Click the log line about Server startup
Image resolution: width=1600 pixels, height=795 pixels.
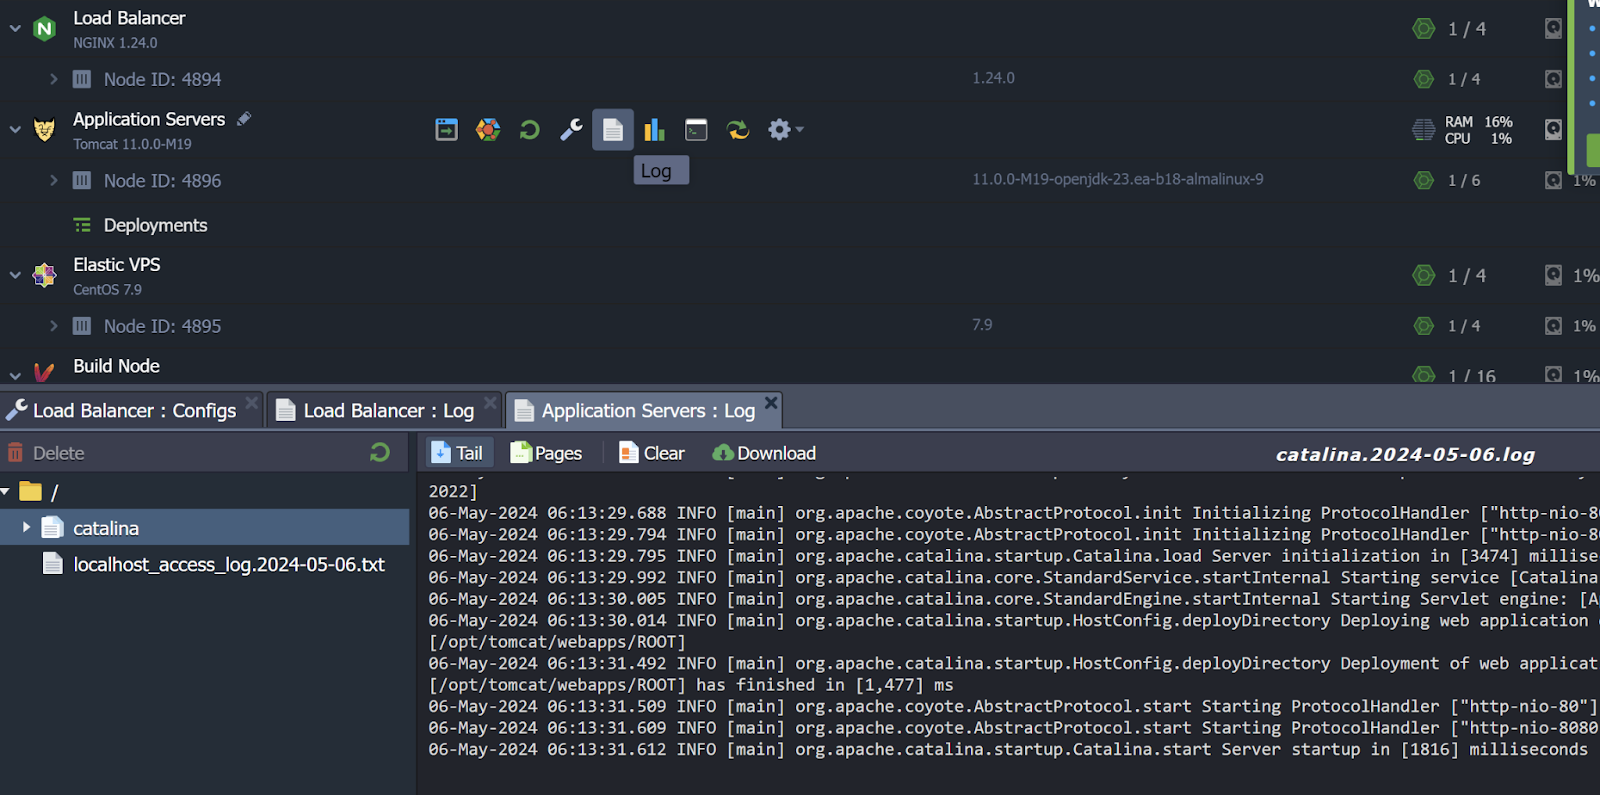tap(1008, 749)
